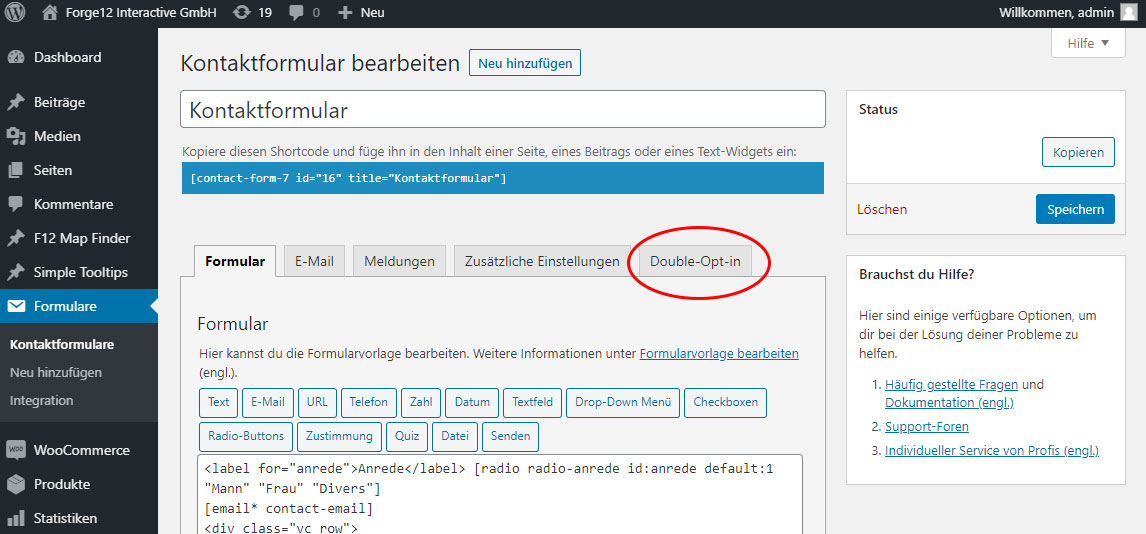Click the Beiträge pin icon
Image resolution: width=1146 pixels, height=534 pixels.
(15, 102)
